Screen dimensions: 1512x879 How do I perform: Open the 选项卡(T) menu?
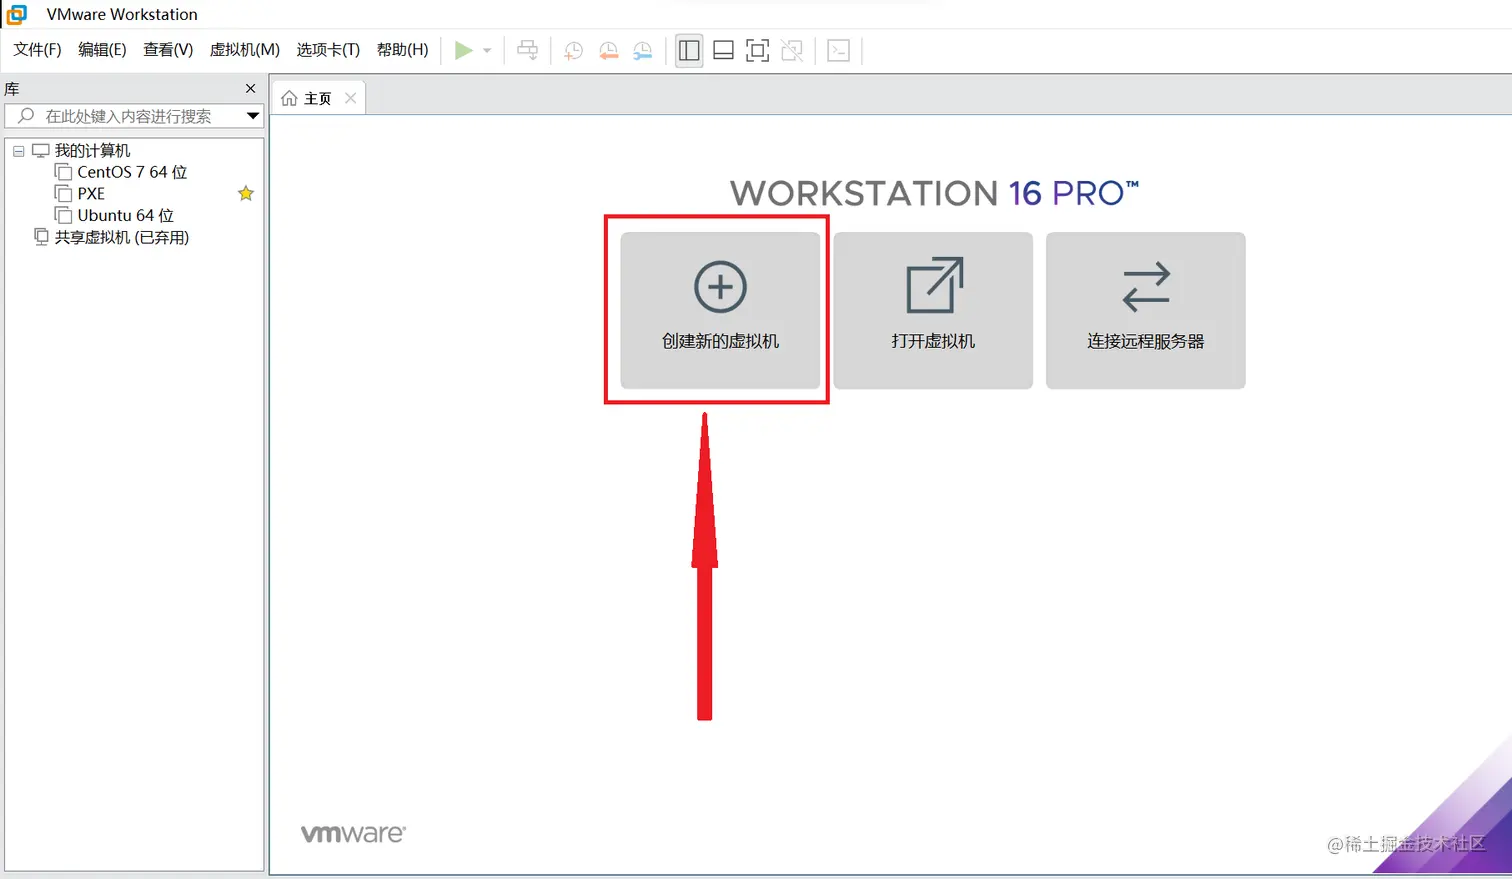click(328, 50)
